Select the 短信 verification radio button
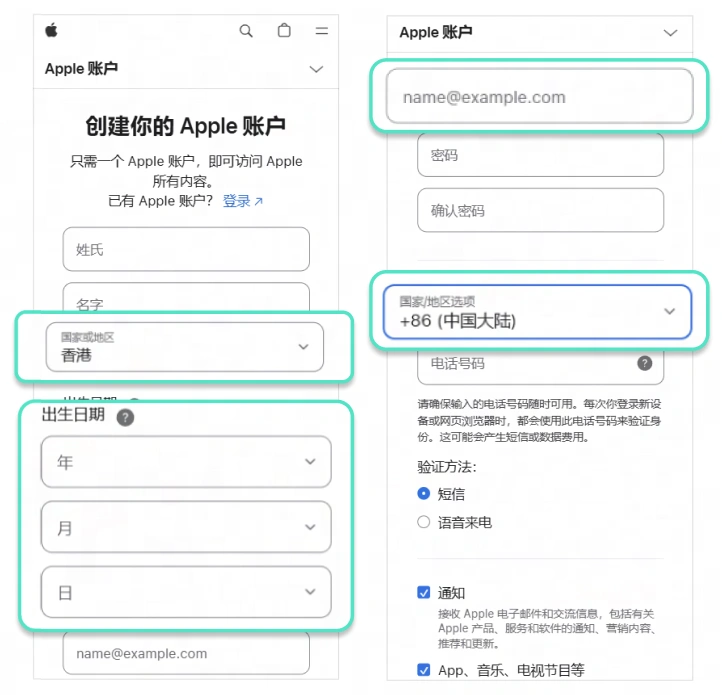 [x=424, y=493]
